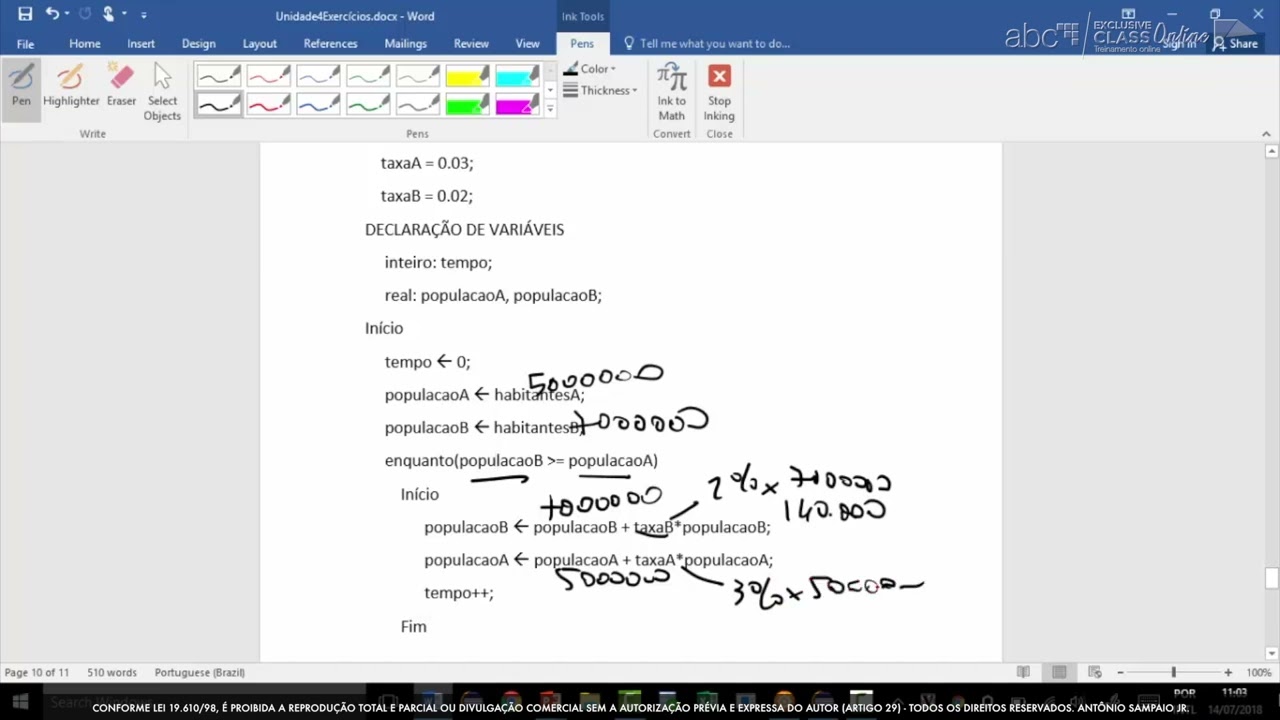Pick thin gray pen in top row

pyautogui.click(x=418, y=76)
